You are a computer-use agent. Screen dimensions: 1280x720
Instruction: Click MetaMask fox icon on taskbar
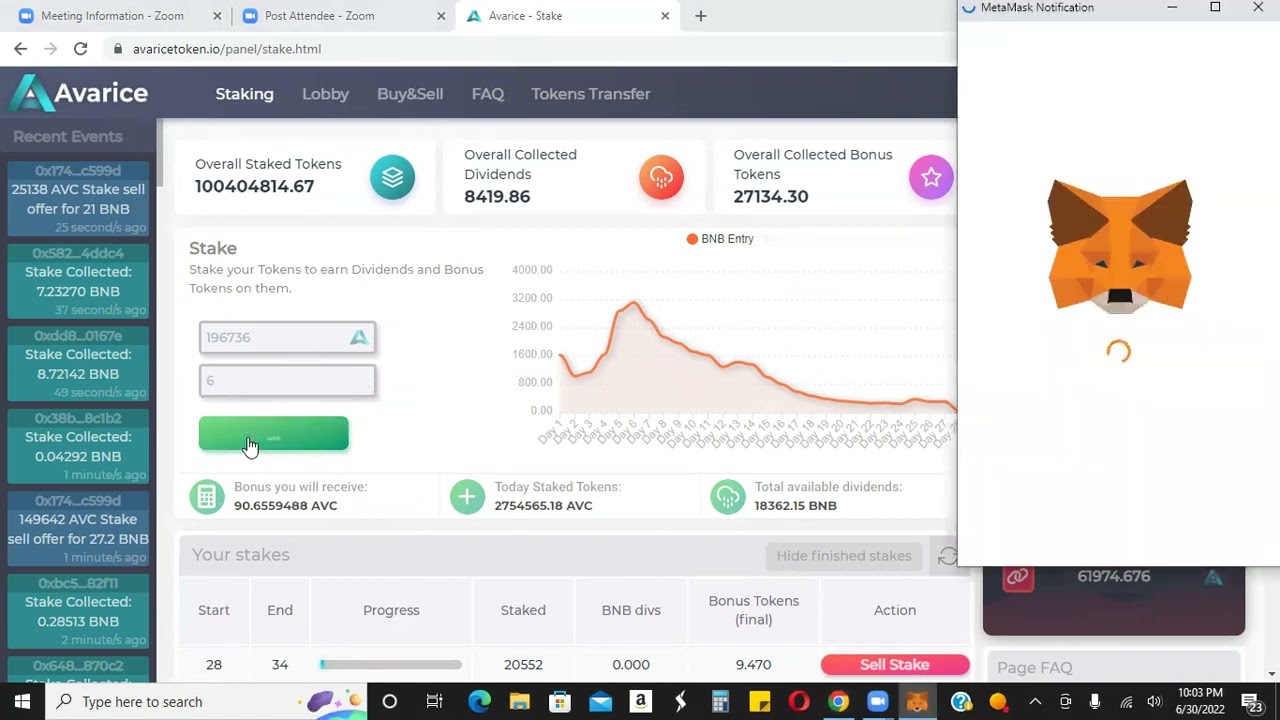coord(917,701)
